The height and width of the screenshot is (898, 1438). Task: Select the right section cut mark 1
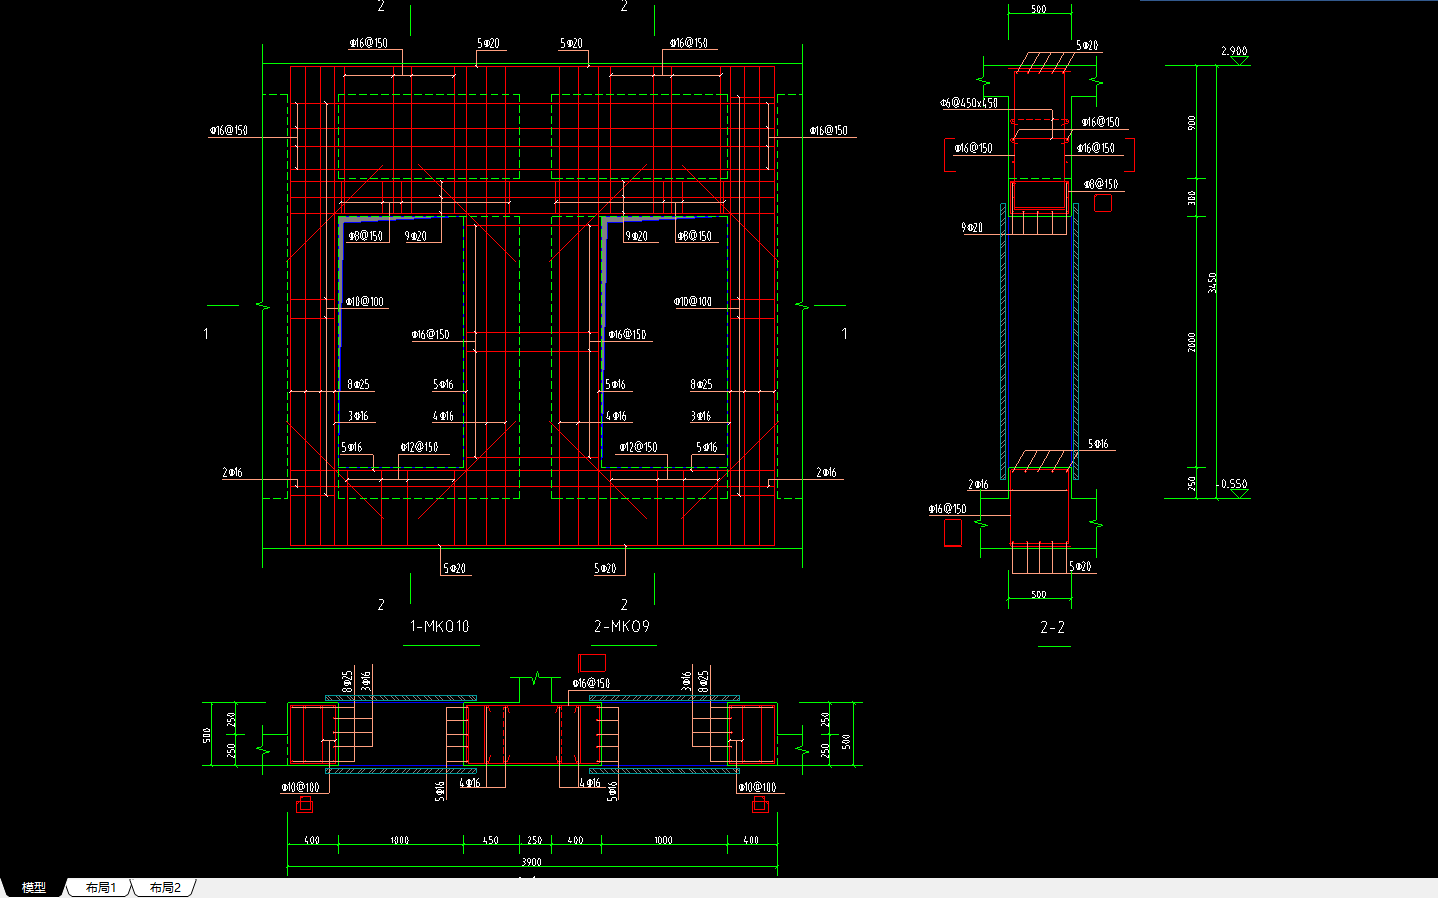coord(844,333)
